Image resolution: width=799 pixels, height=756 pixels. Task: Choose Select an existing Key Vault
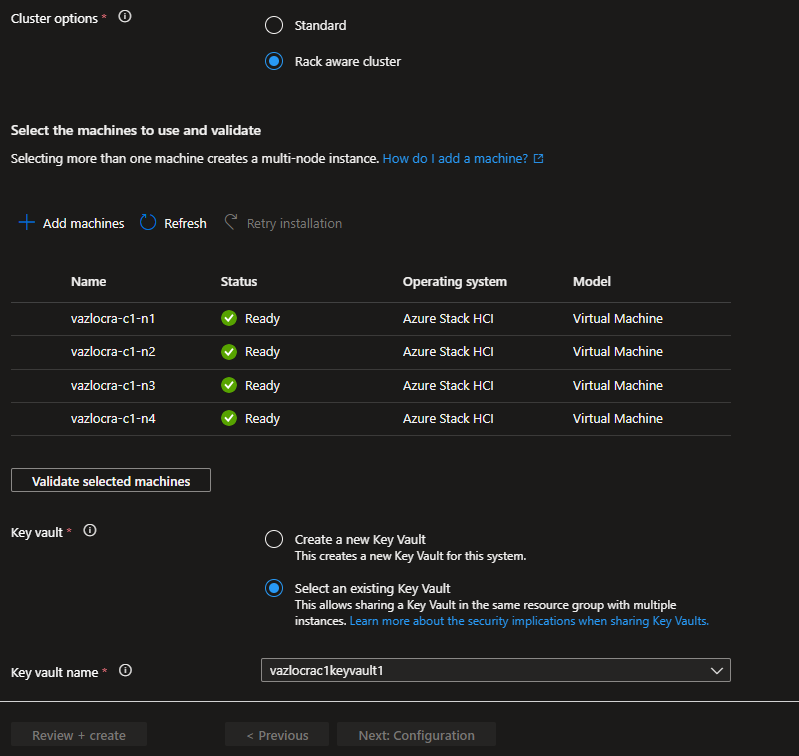[274, 588]
